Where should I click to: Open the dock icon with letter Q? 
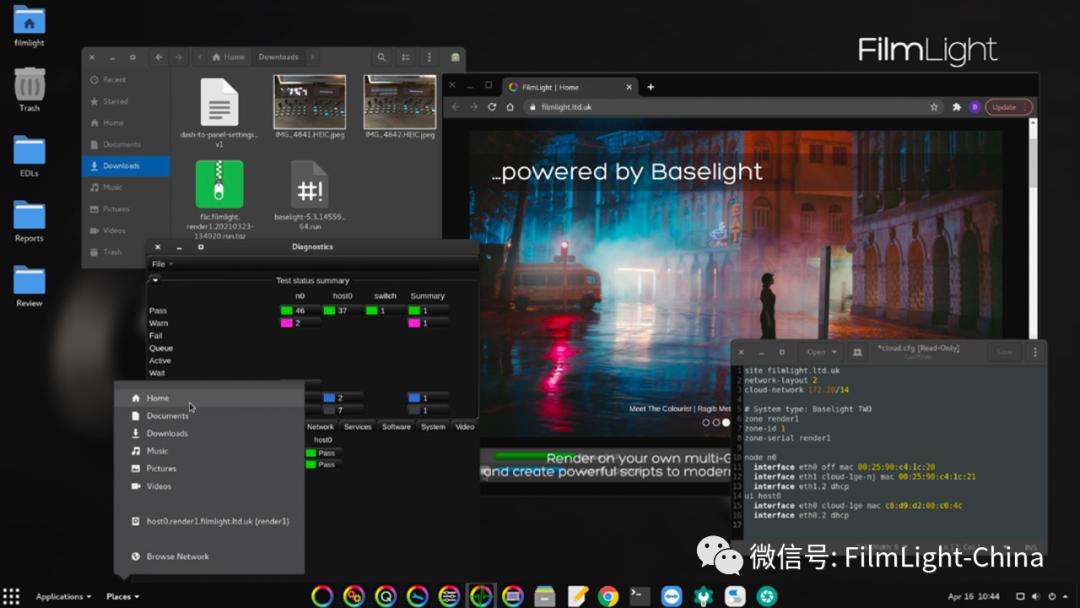[x=386, y=596]
